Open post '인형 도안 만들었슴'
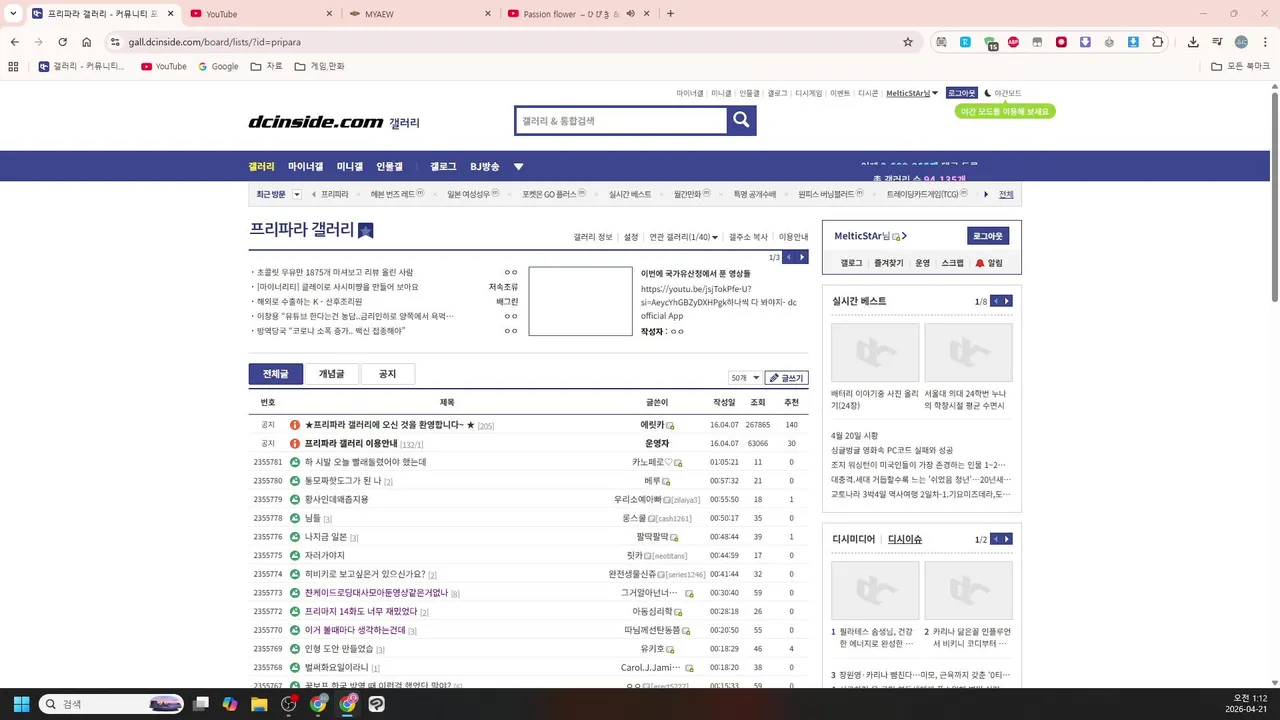The height and width of the screenshot is (720, 1280). 339,649
